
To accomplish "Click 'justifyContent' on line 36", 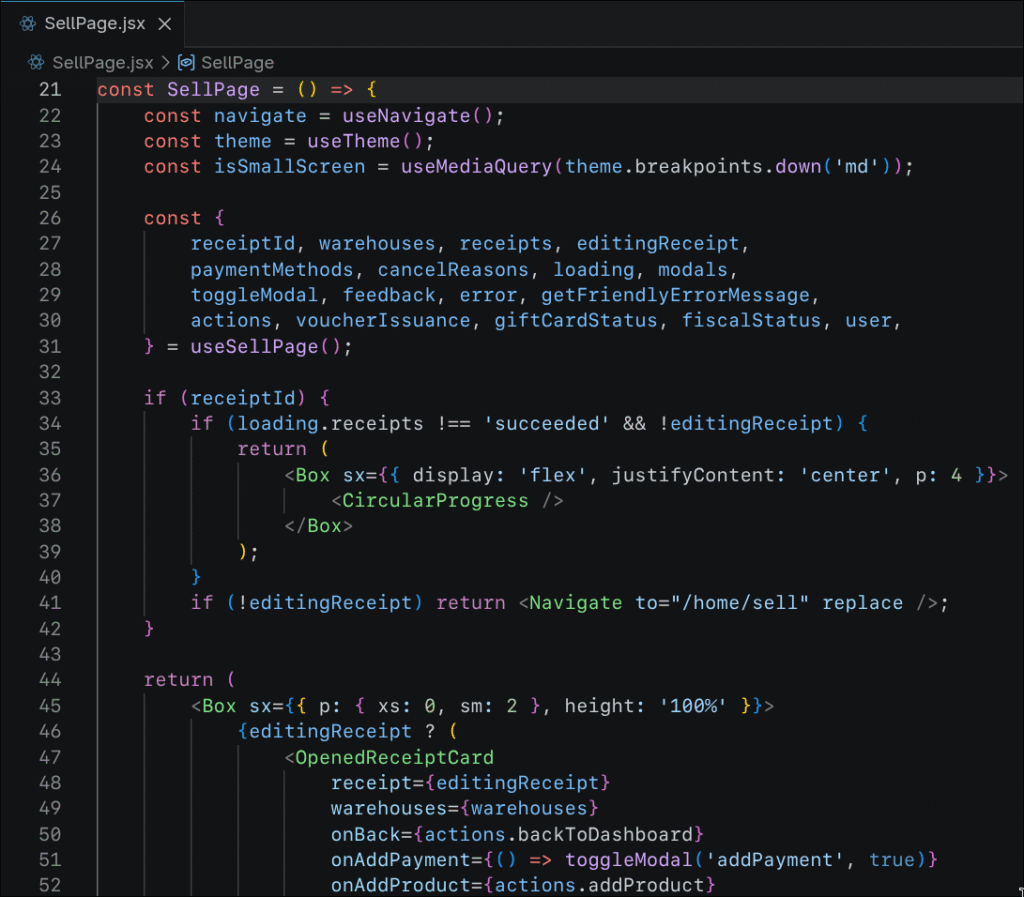I will (692, 475).
